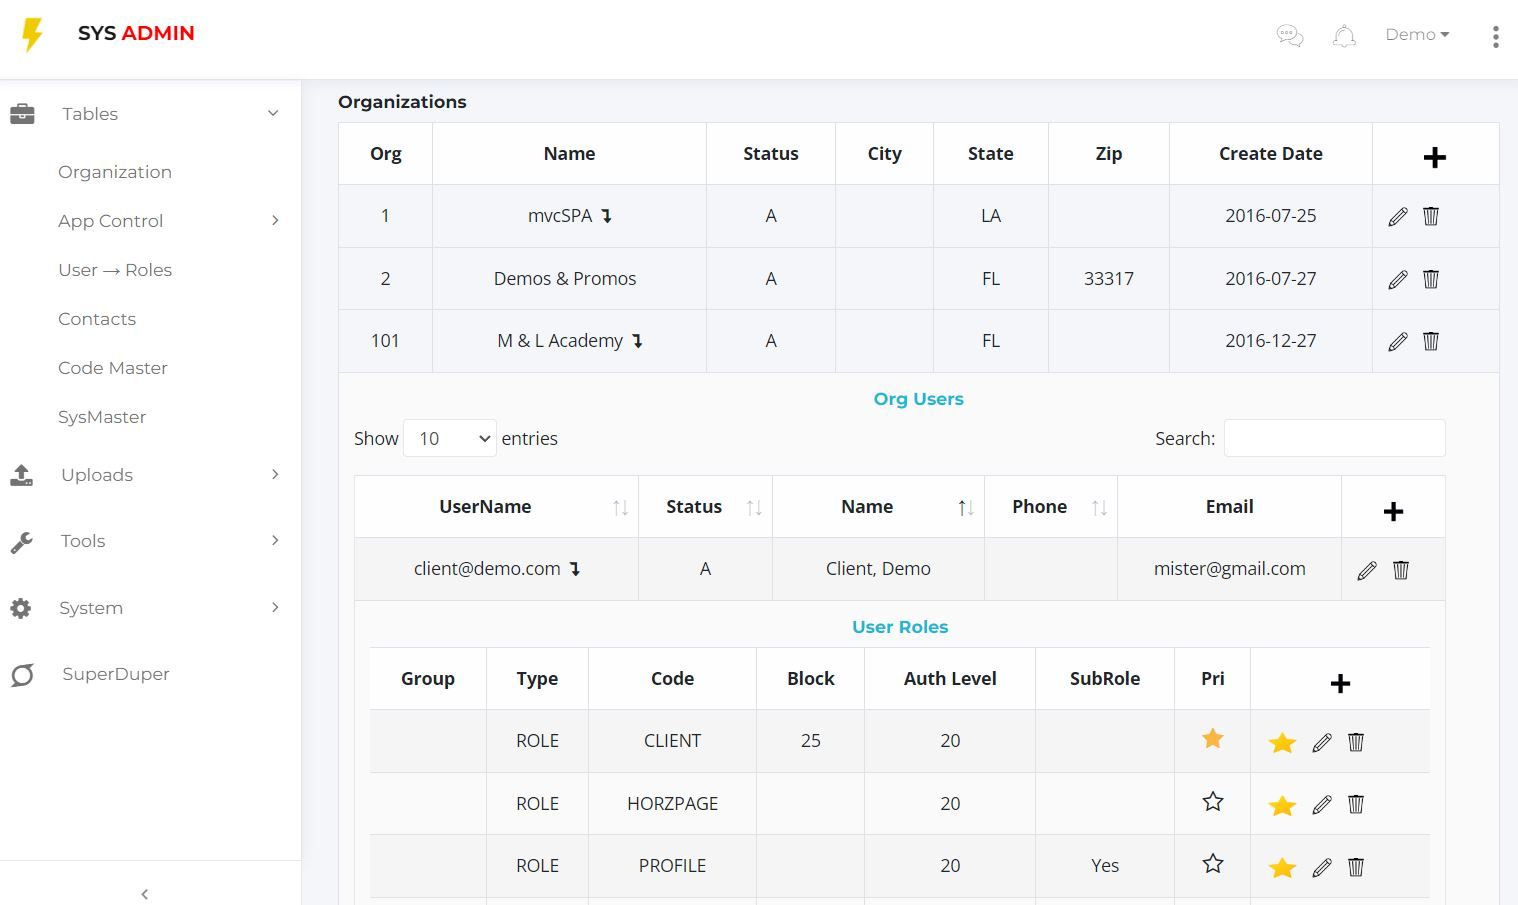Image resolution: width=1518 pixels, height=905 pixels.
Task: Expand the M & L Academy row
Action: tap(637, 341)
